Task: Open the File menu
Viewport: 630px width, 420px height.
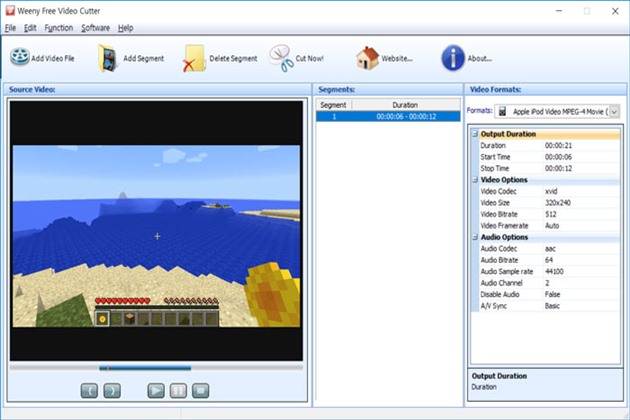Action: (x=10, y=28)
